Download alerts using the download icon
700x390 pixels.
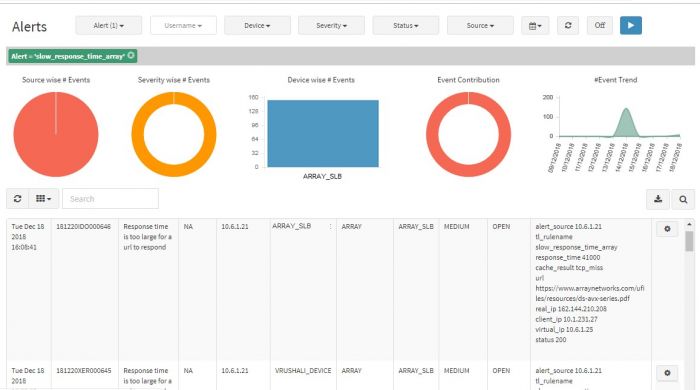coord(658,199)
